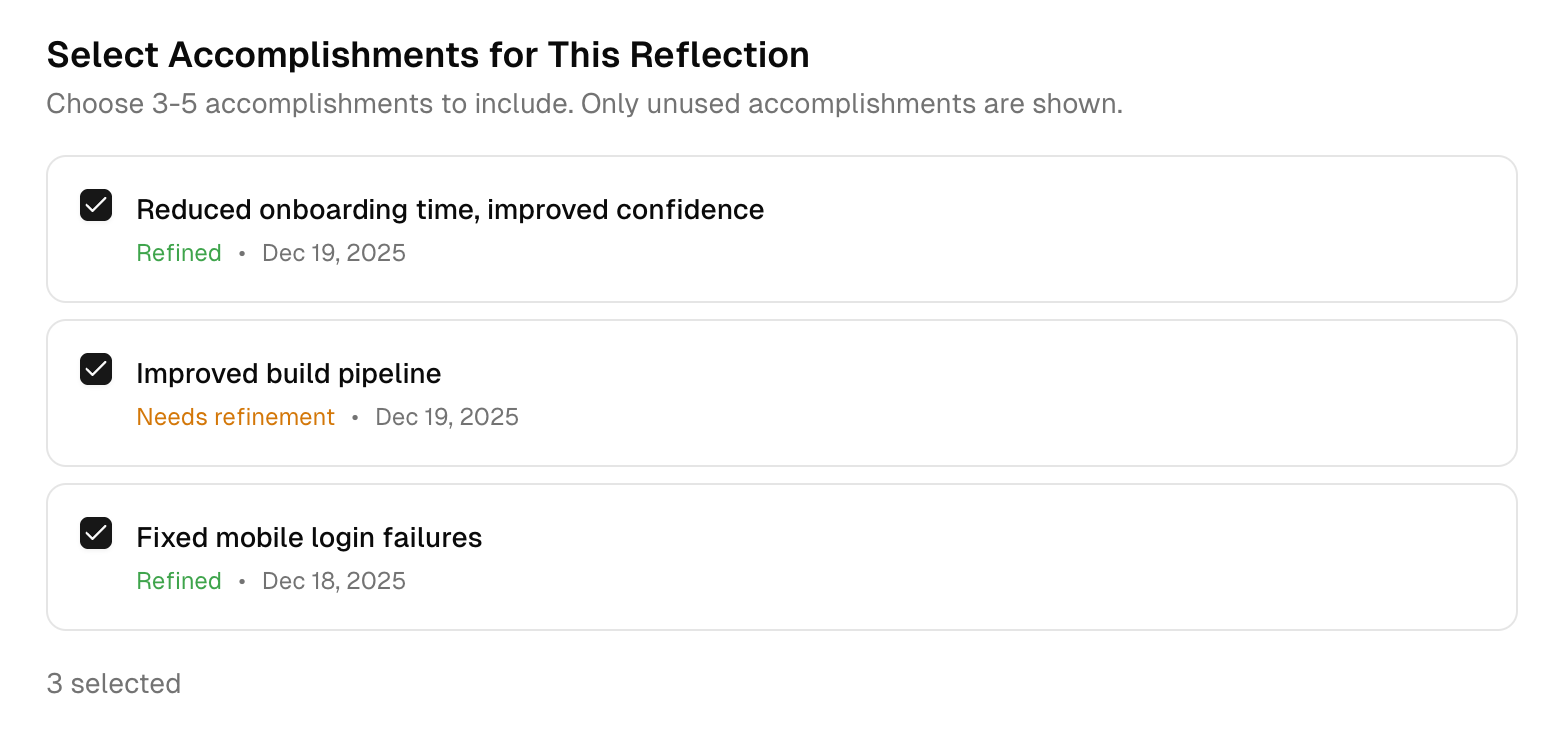Uncheck the Reduced onboarding time accomplishment checkbox
1563x736 pixels.
click(x=96, y=206)
